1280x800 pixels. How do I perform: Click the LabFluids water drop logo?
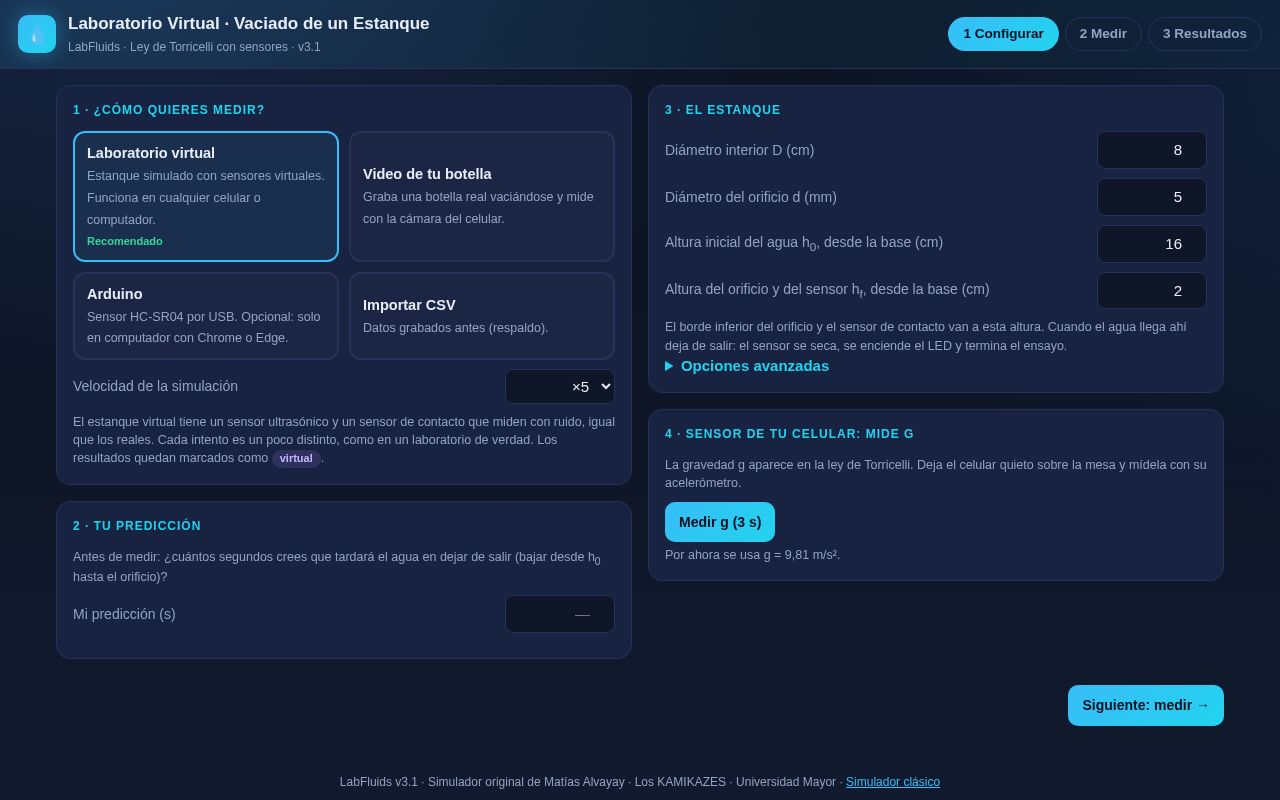(x=37, y=34)
